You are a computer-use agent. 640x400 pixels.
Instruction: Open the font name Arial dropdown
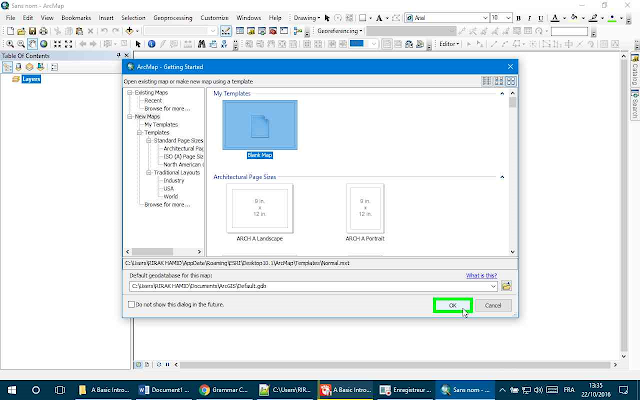485,18
